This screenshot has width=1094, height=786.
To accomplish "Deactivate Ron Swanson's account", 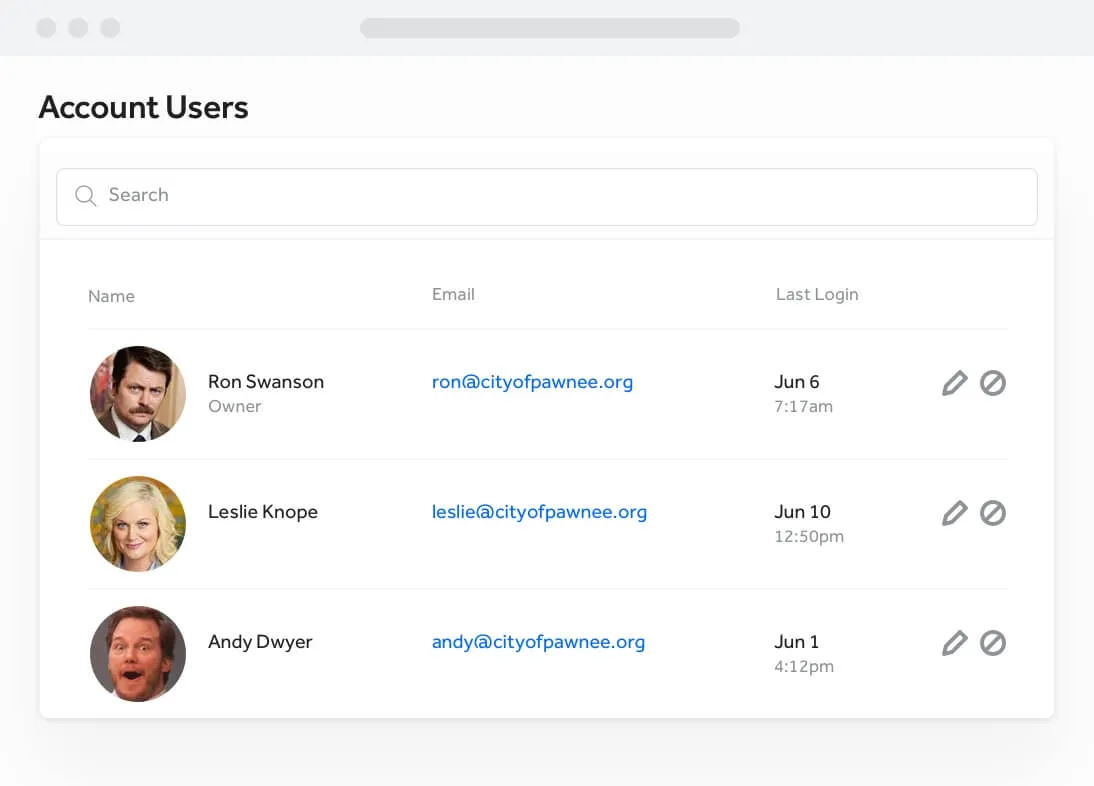I will [993, 383].
